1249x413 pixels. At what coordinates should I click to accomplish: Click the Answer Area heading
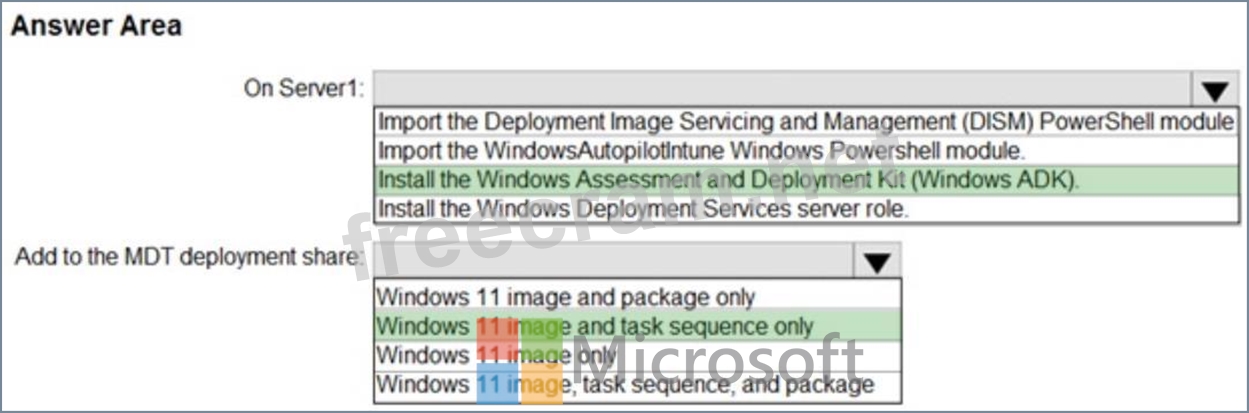pyautogui.click(x=96, y=25)
